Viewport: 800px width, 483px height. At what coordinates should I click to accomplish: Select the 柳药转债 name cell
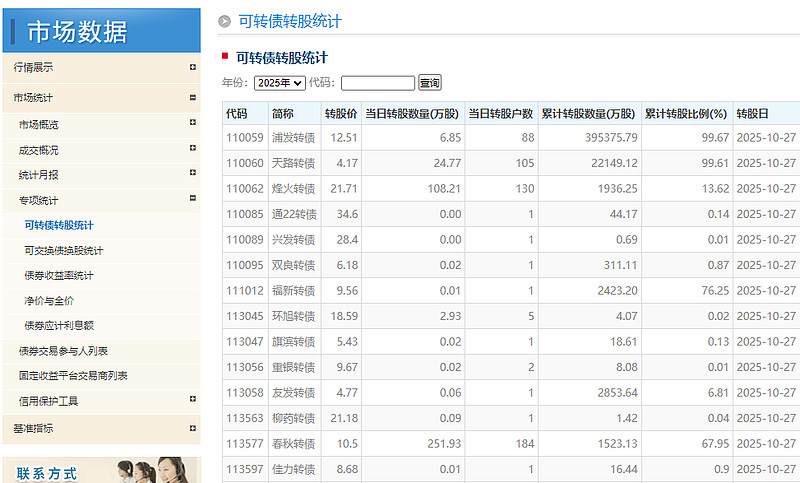(293, 418)
